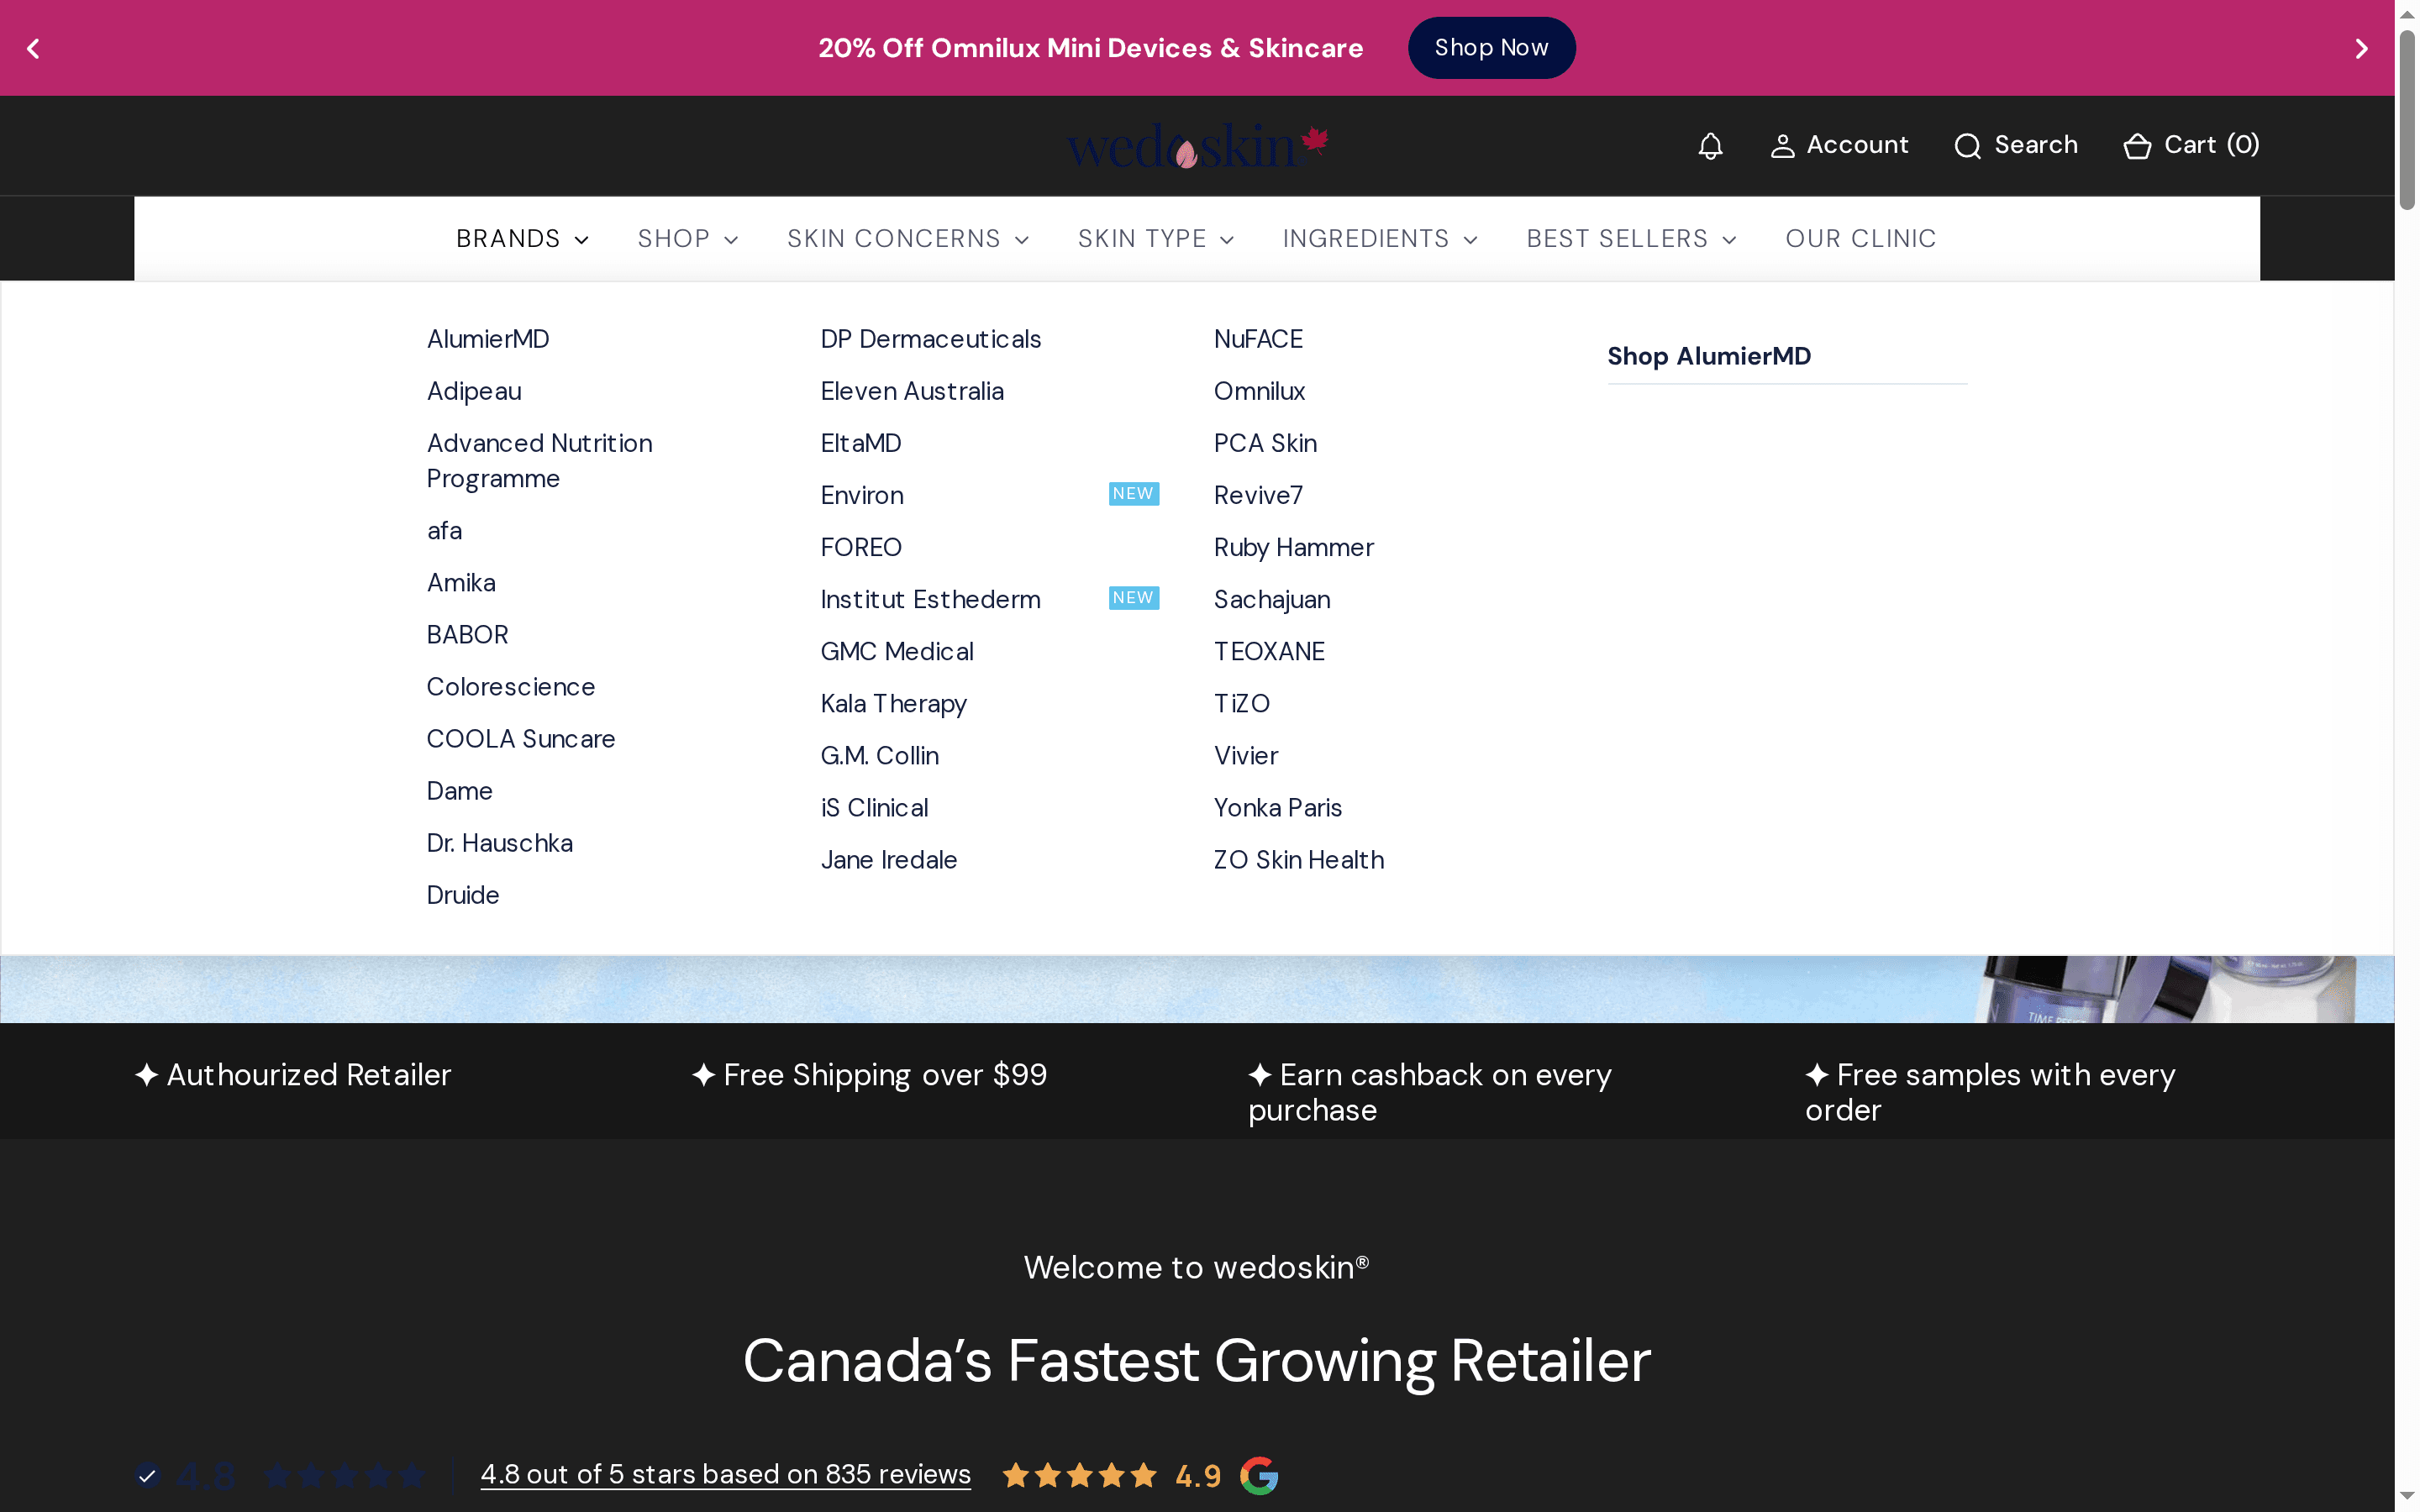Open the Shop AlumierMD link
Screen dimensions: 2420x1512
pyautogui.click(x=1709, y=355)
